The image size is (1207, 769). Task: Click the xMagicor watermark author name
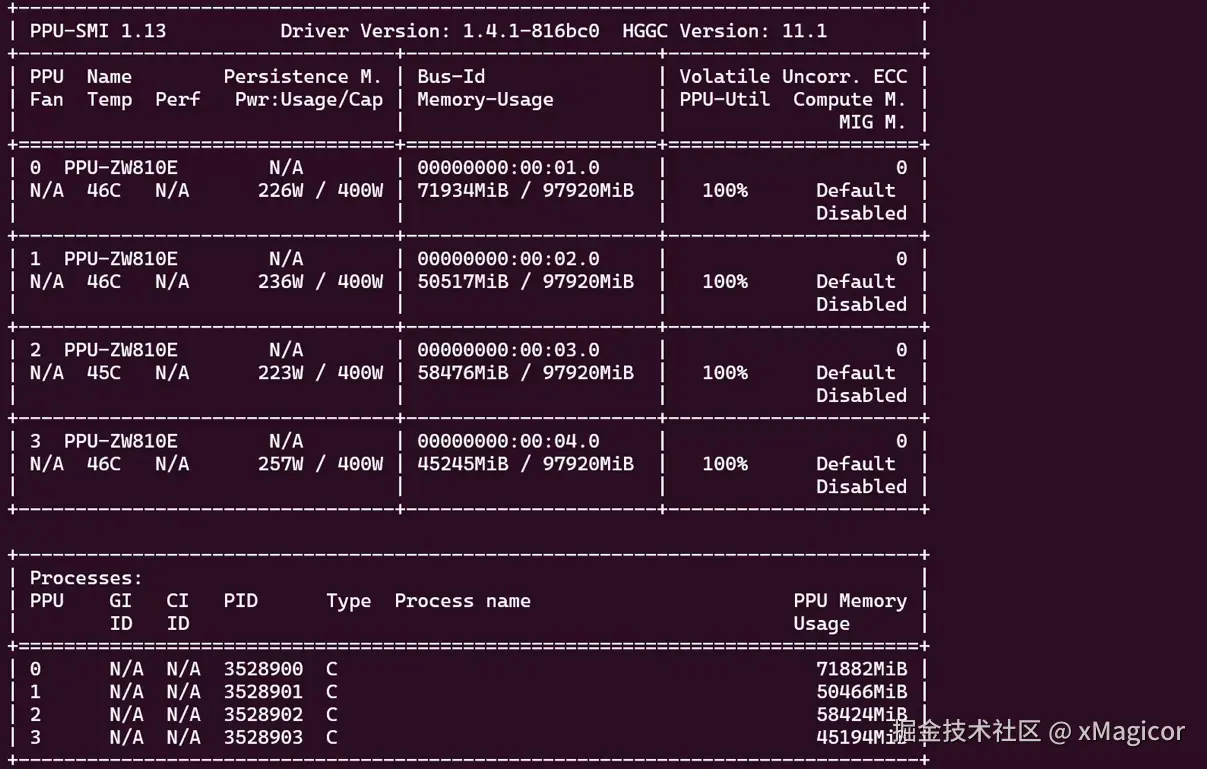1130,731
